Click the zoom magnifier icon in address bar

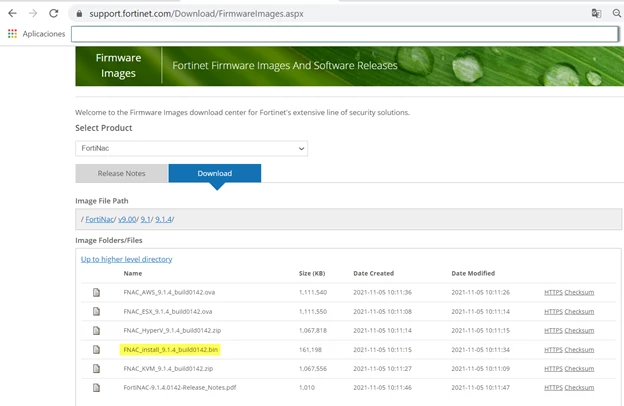[617, 14]
